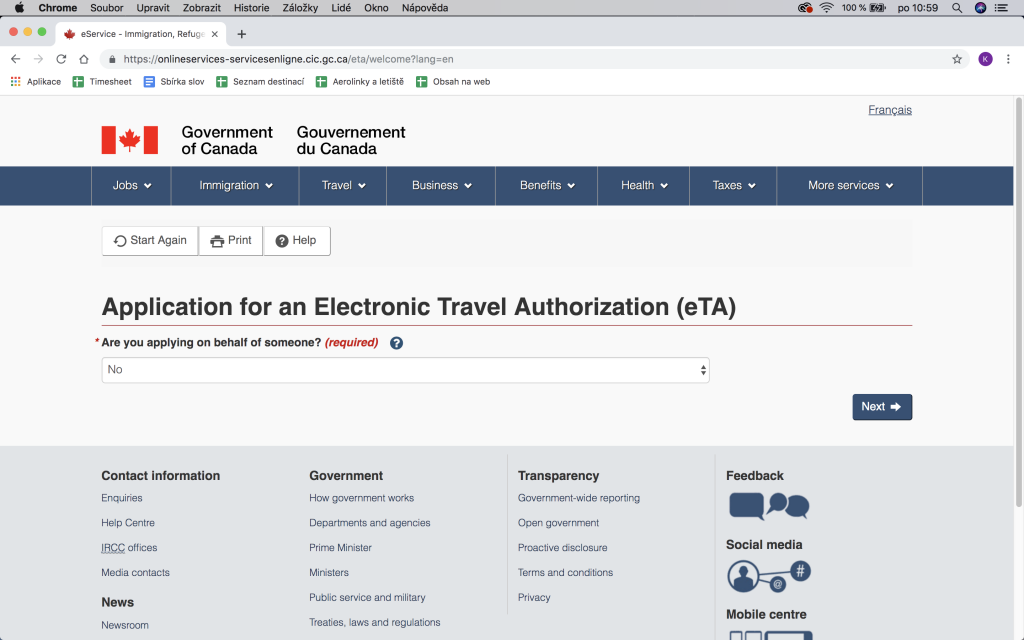Open the Help Centre footer link
The height and width of the screenshot is (640, 1024).
click(x=128, y=523)
